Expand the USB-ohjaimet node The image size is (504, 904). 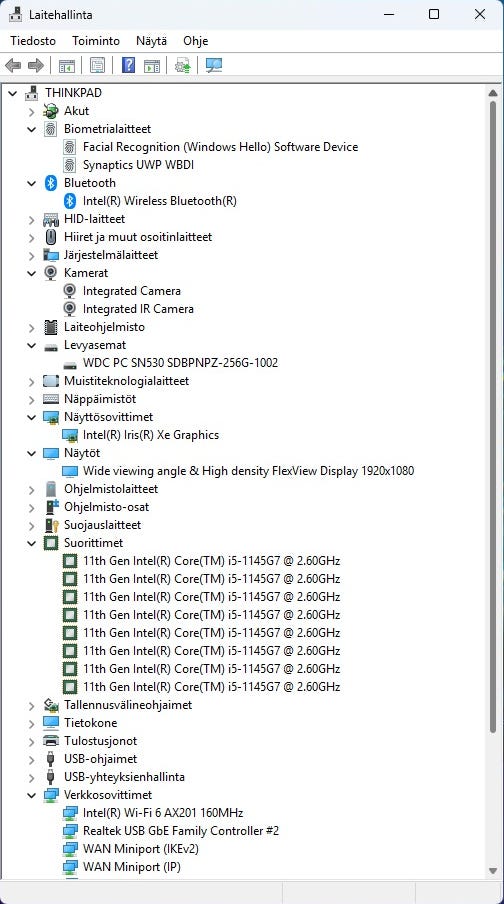[32, 759]
